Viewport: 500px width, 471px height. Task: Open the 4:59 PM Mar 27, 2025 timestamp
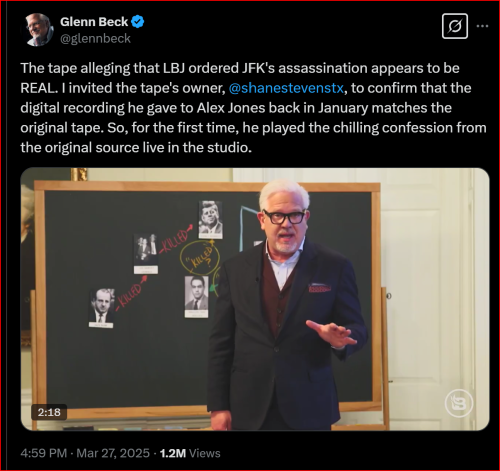coord(85,453)
